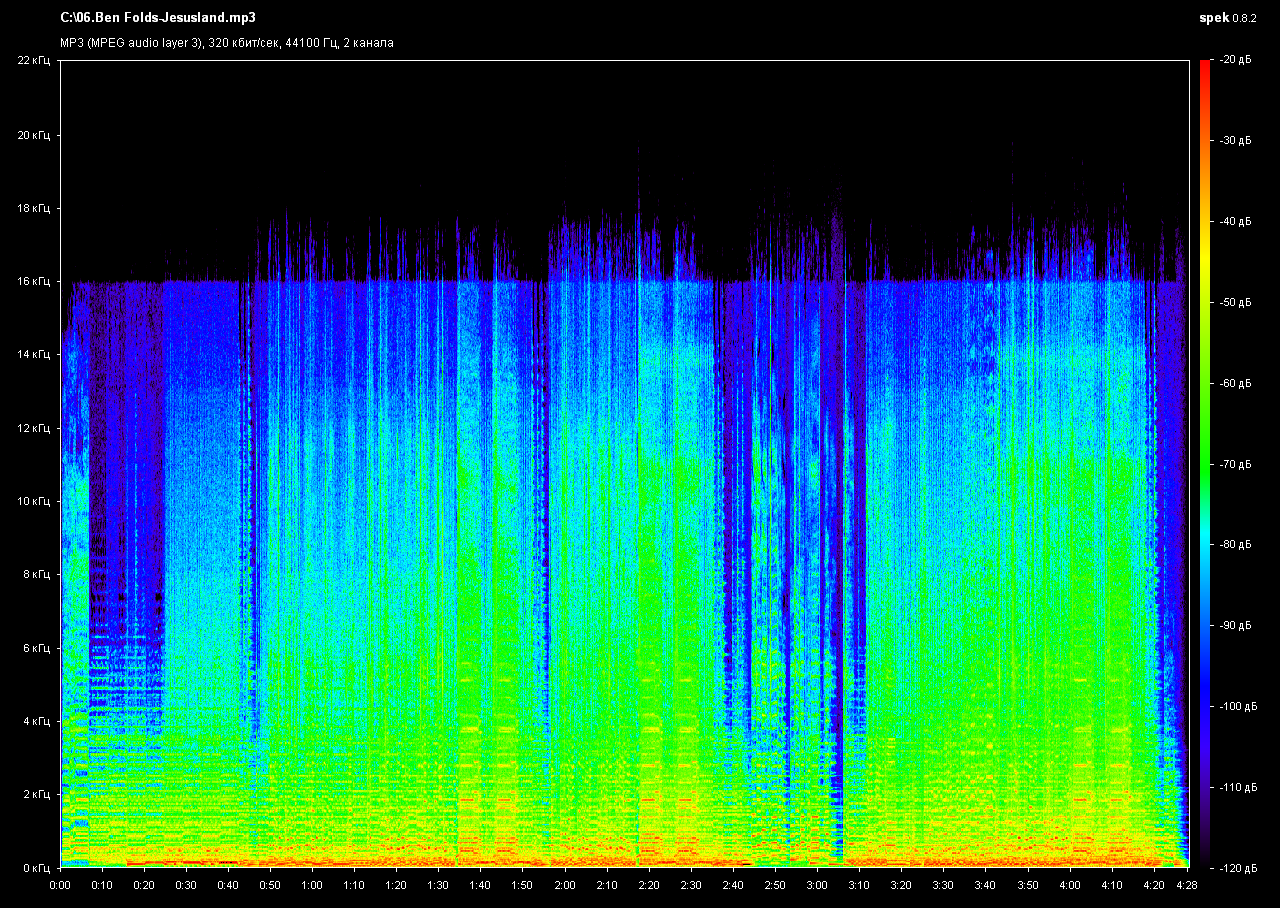This screenshot has width=1280, height=908.
Task: Click the 0 кГц frequency axis label
Action: [35, 868]
